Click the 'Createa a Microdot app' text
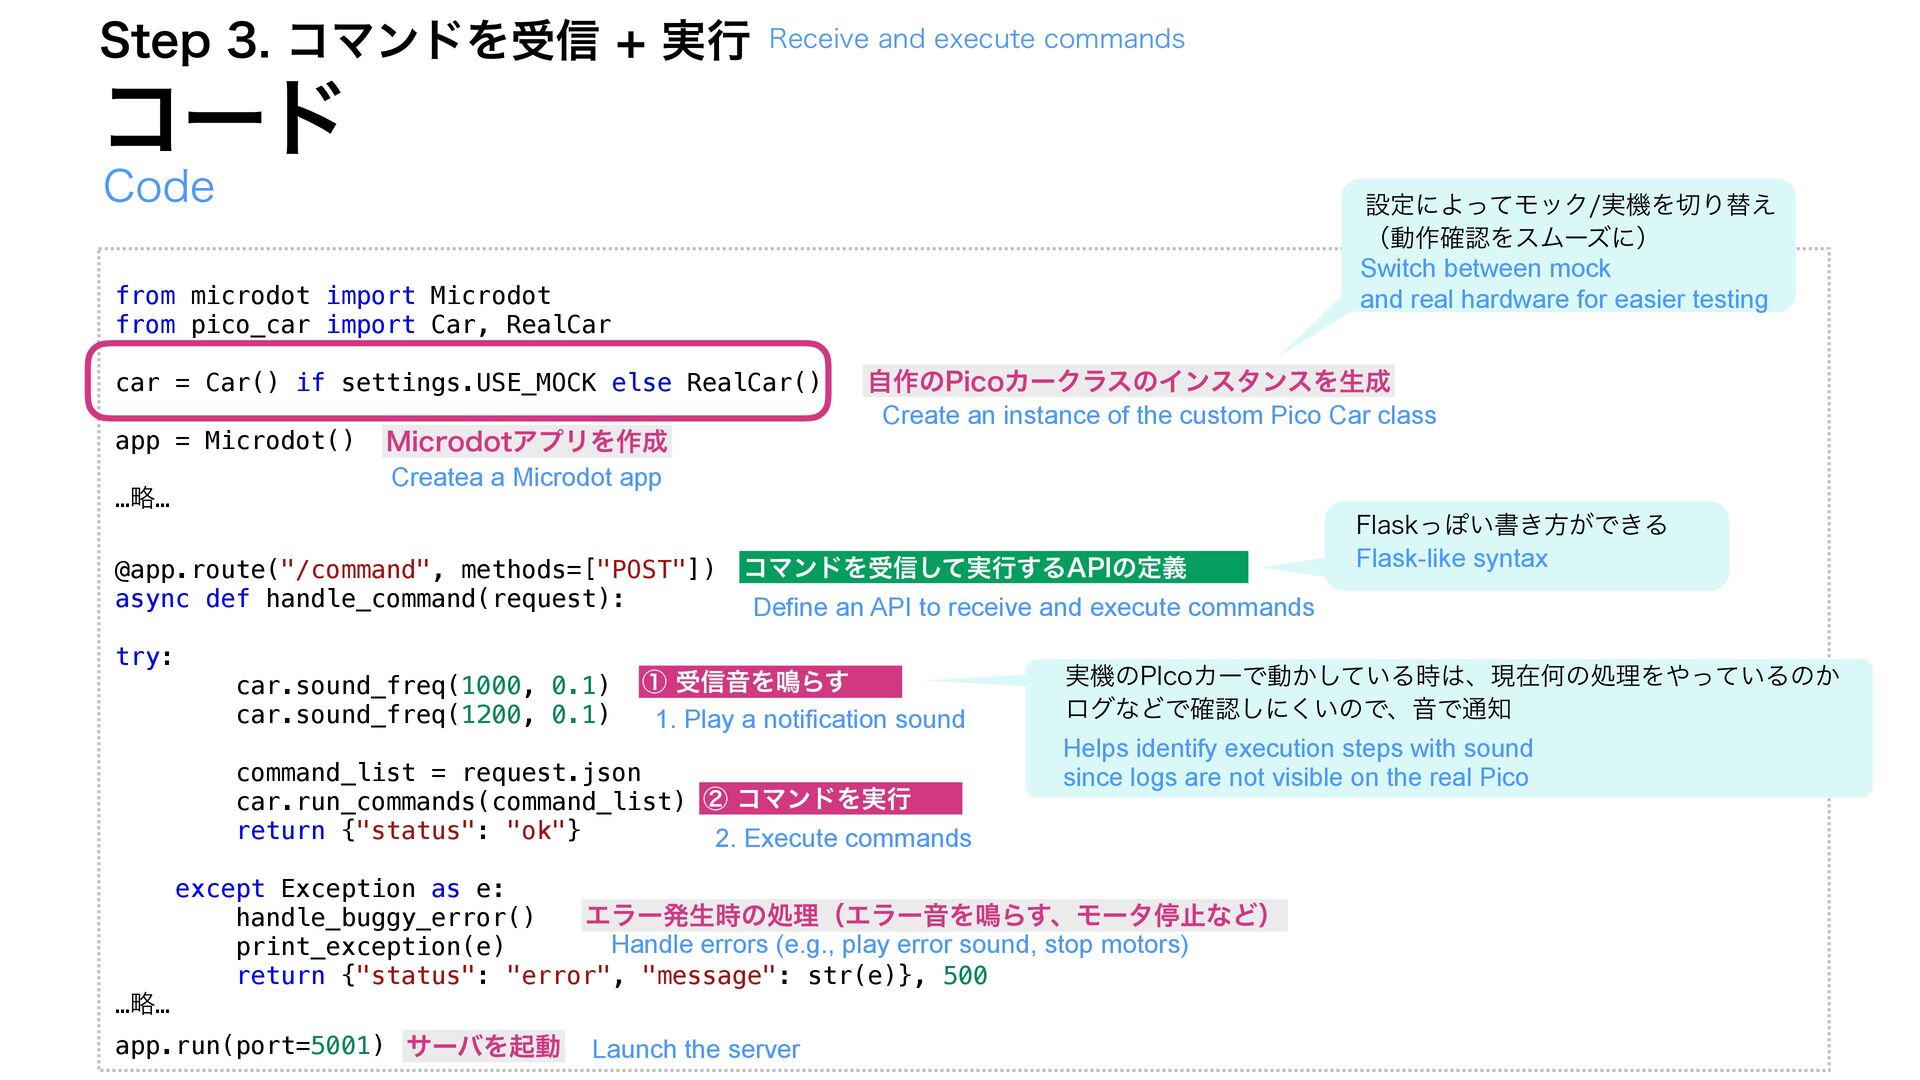Viewport: 1920px width, 1080px height. point(526,478)
